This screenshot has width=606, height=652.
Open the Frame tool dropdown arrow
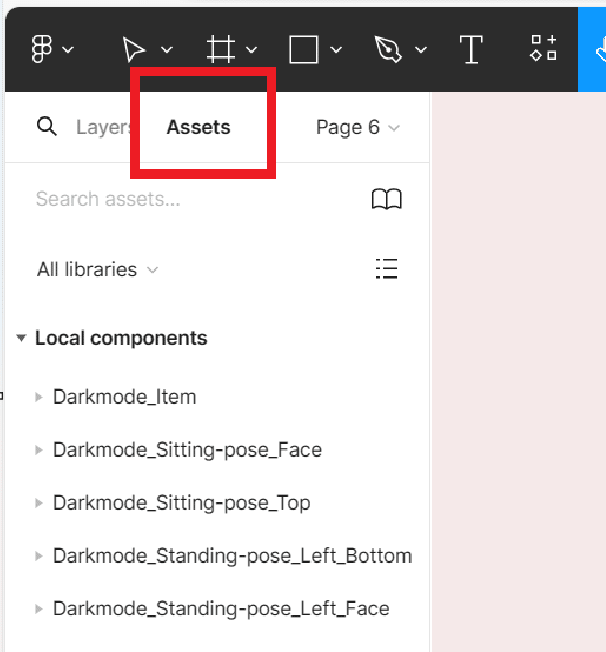pyautogui.click(x=251, y=50)
